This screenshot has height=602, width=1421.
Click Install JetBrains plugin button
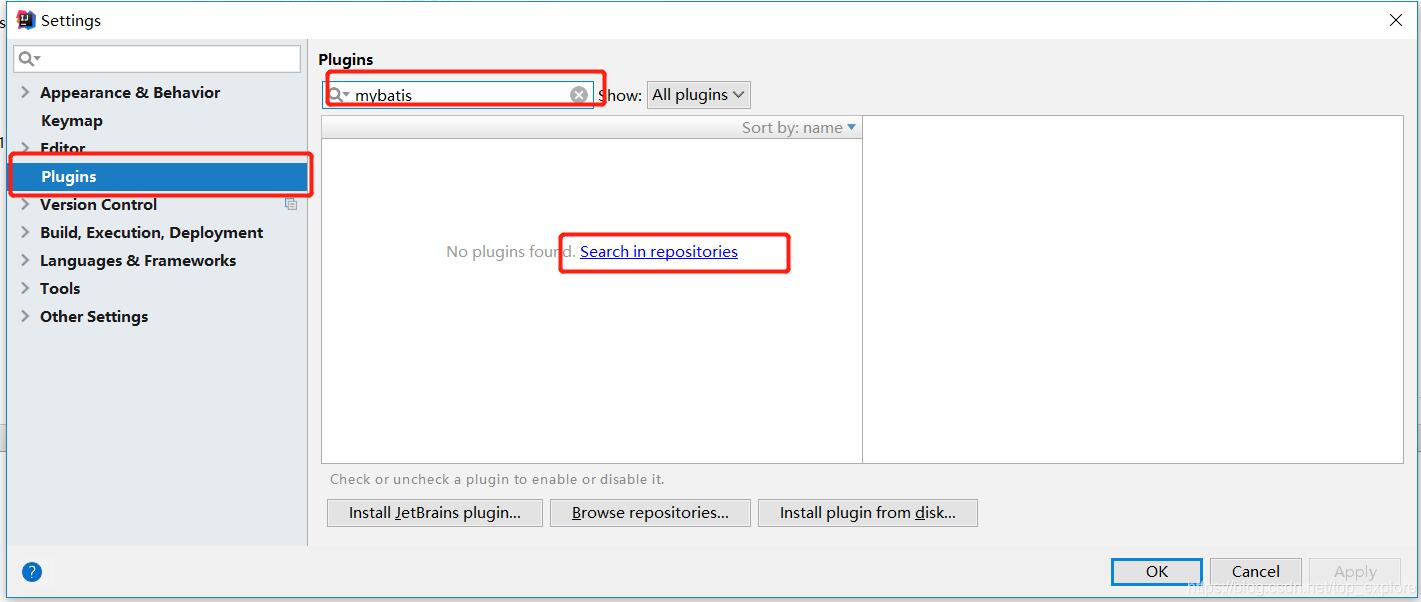point(435,513)
